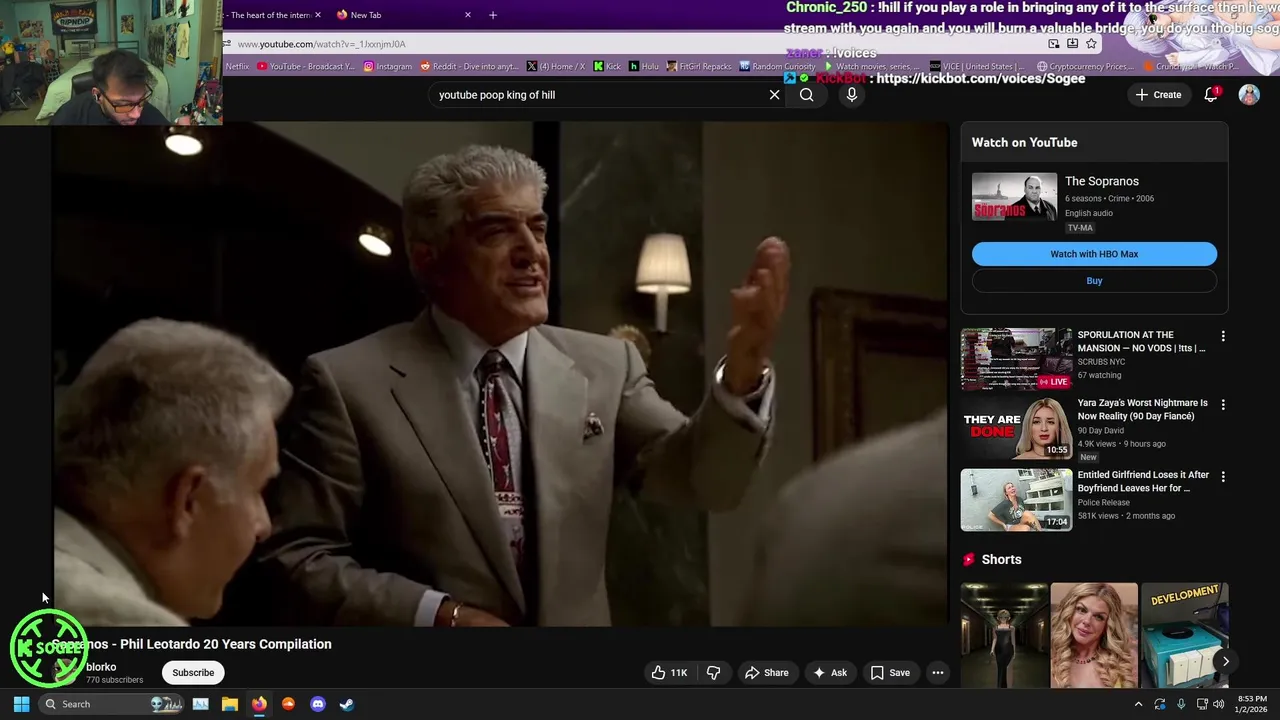Screen dimensions: 1280x720
Task: Open the Instagram bookmark
Action: (388, 66)
